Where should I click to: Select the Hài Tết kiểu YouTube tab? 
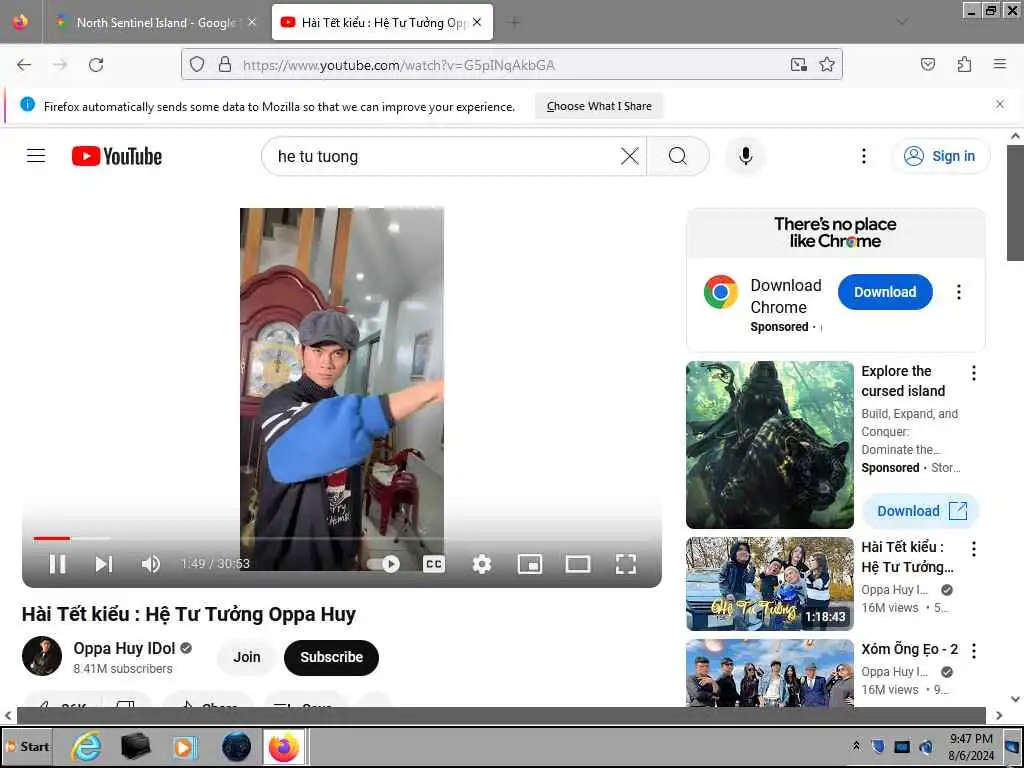383,22
